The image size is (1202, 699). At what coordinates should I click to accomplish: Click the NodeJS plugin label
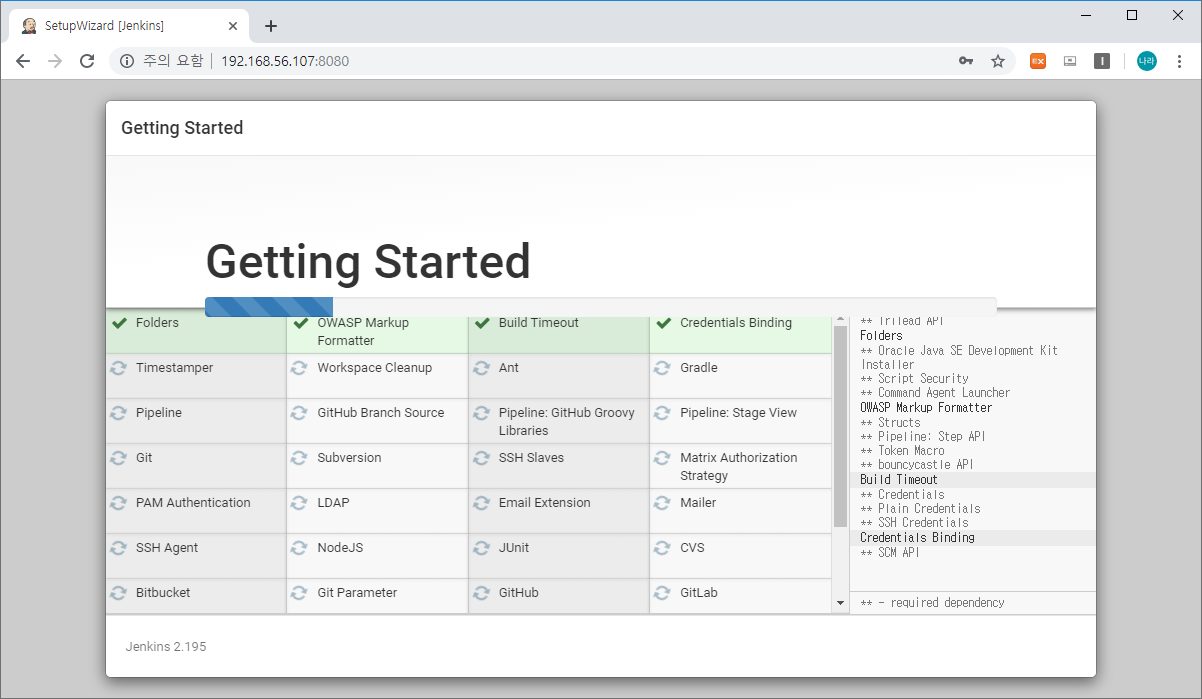click(340, 548)
